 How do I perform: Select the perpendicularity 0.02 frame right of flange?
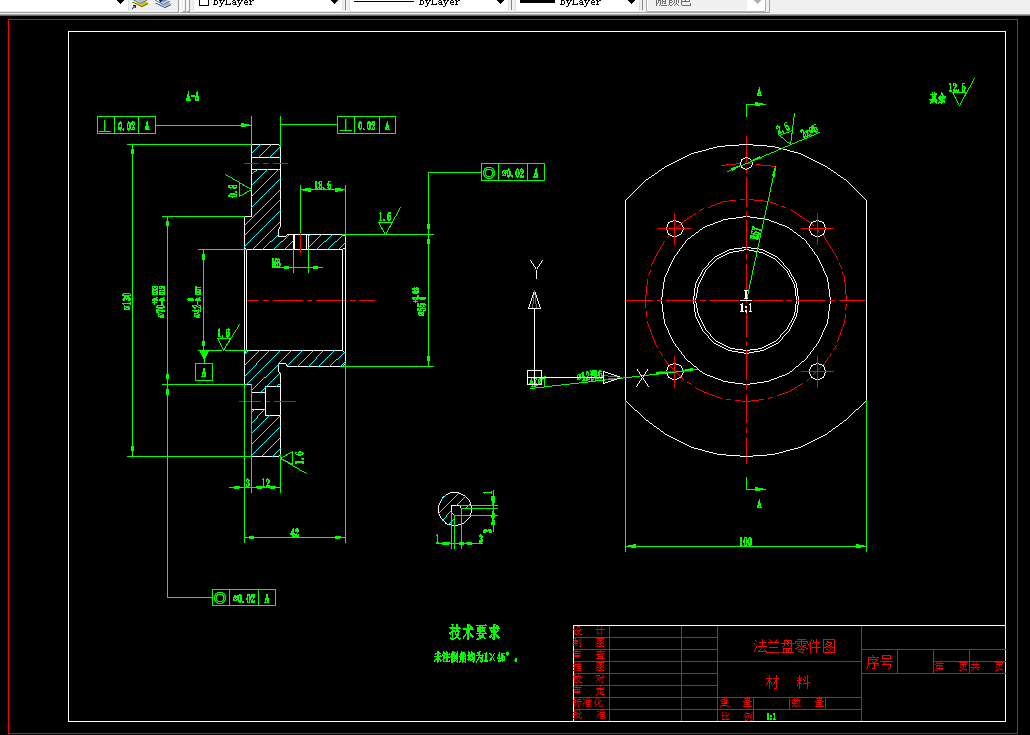[x=367, y=125]
